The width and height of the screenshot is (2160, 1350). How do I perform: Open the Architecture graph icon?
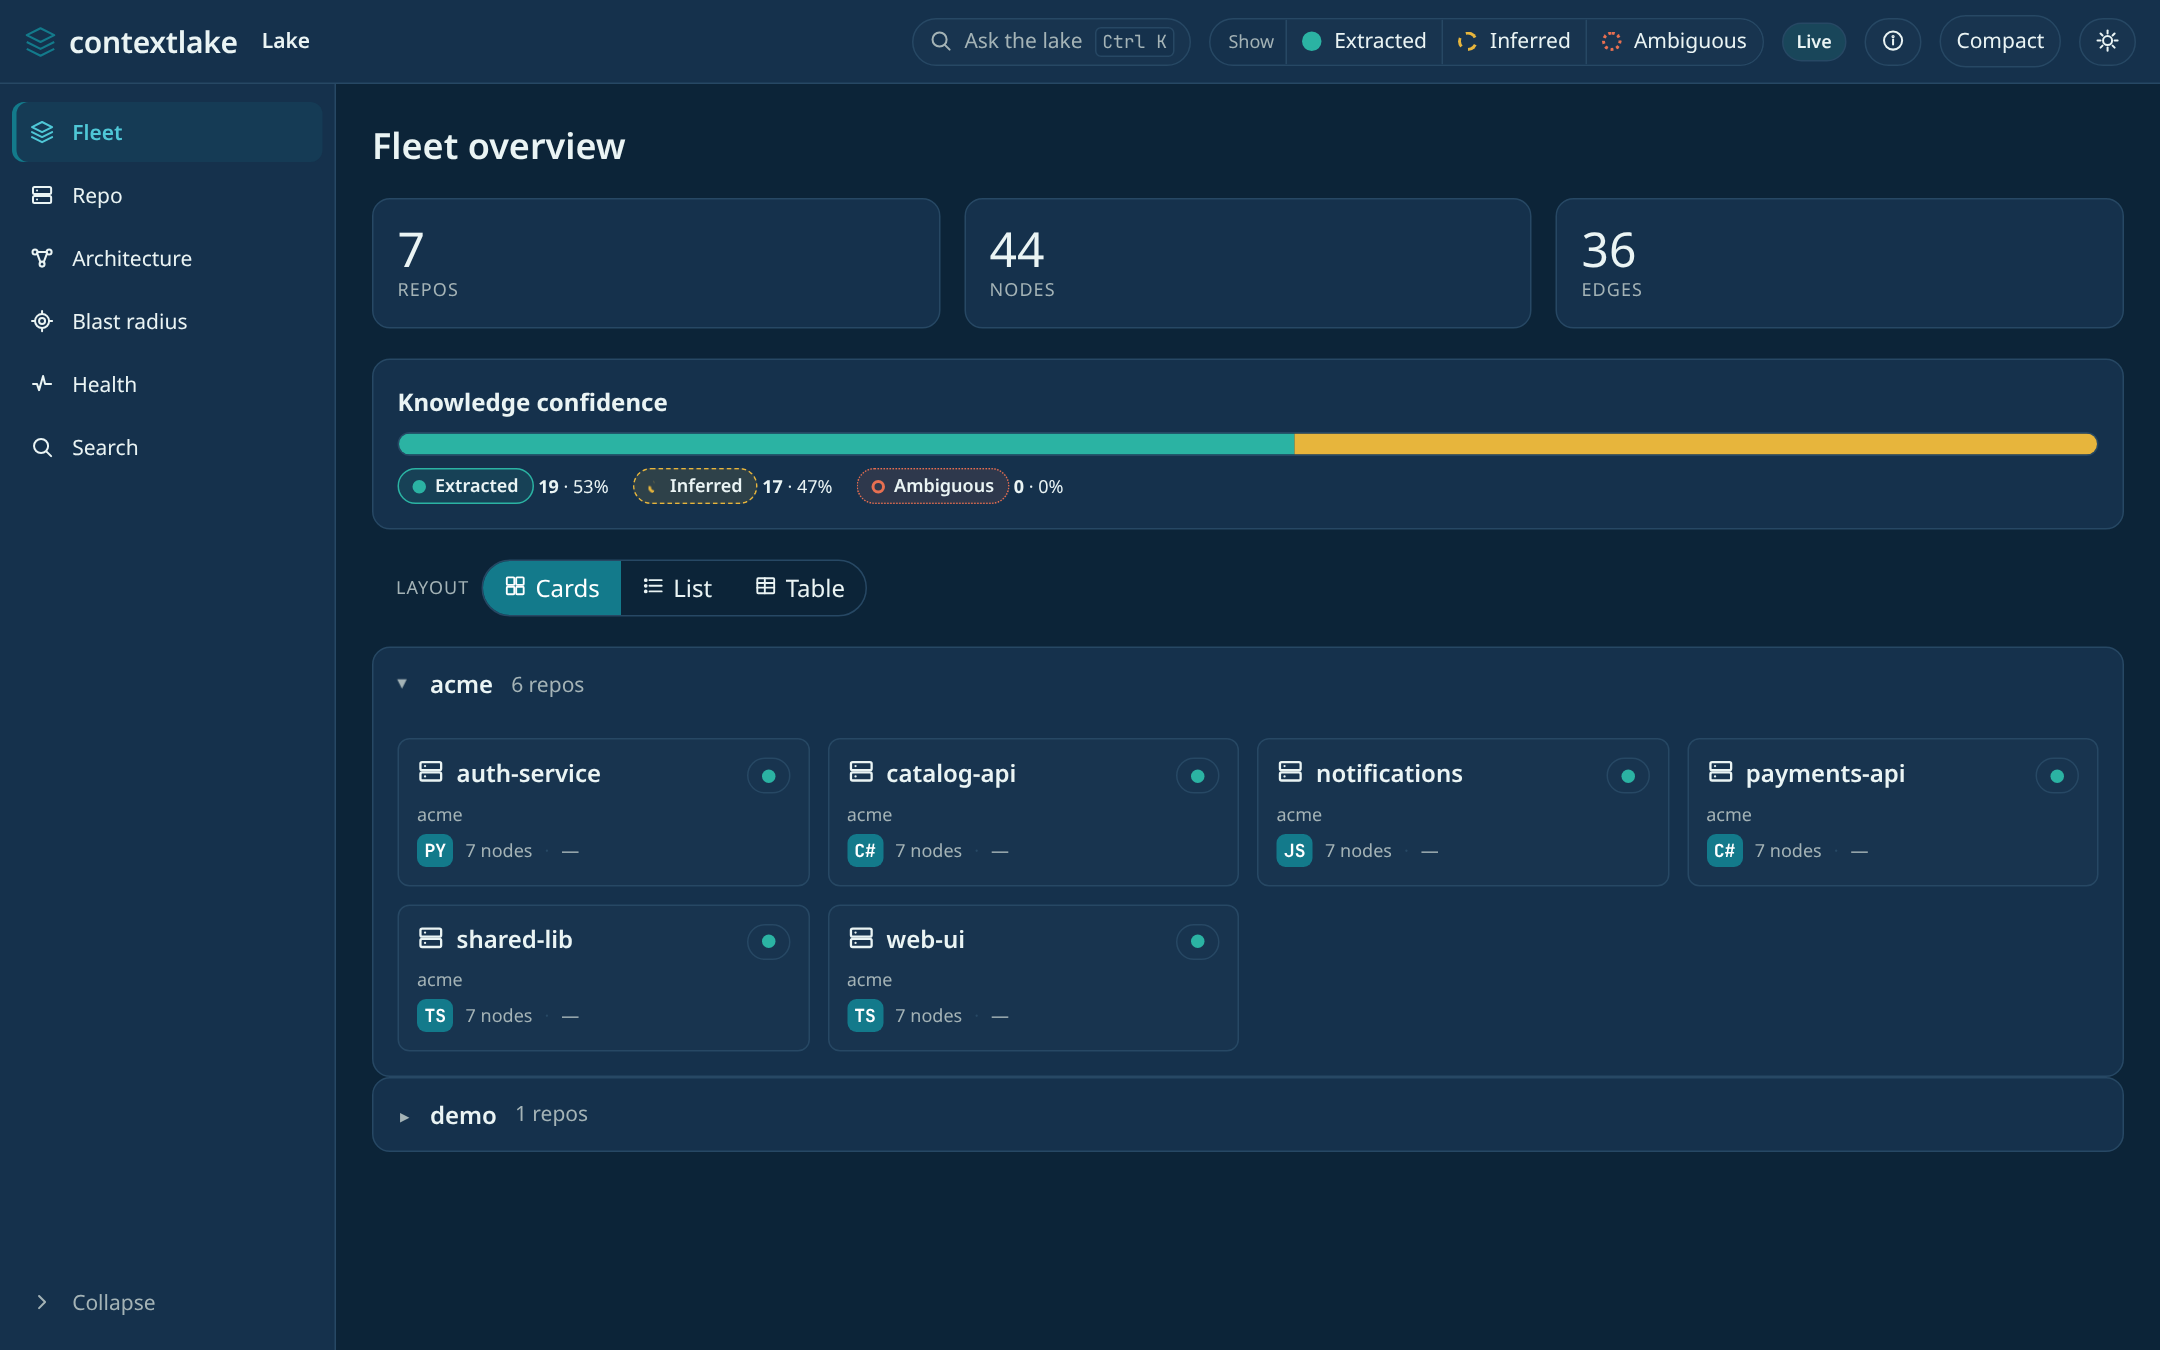tap(42, 258)
